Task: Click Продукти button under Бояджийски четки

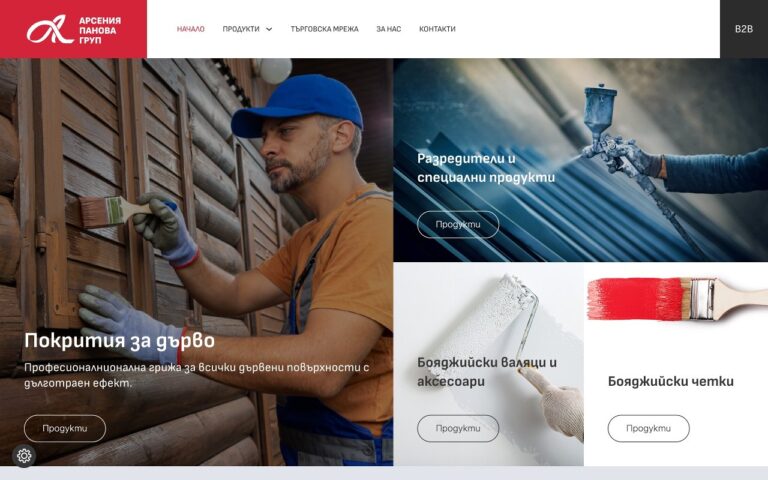Action: pos(648,429)
